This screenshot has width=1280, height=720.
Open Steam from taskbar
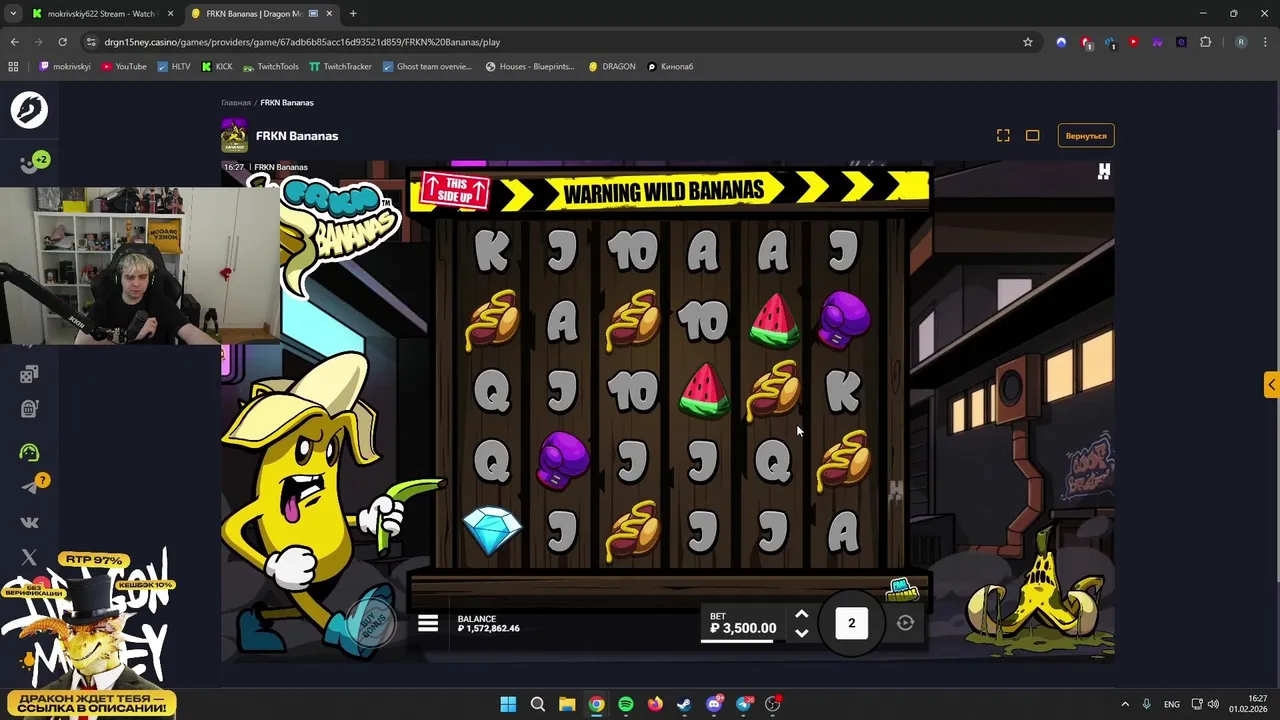684,704
